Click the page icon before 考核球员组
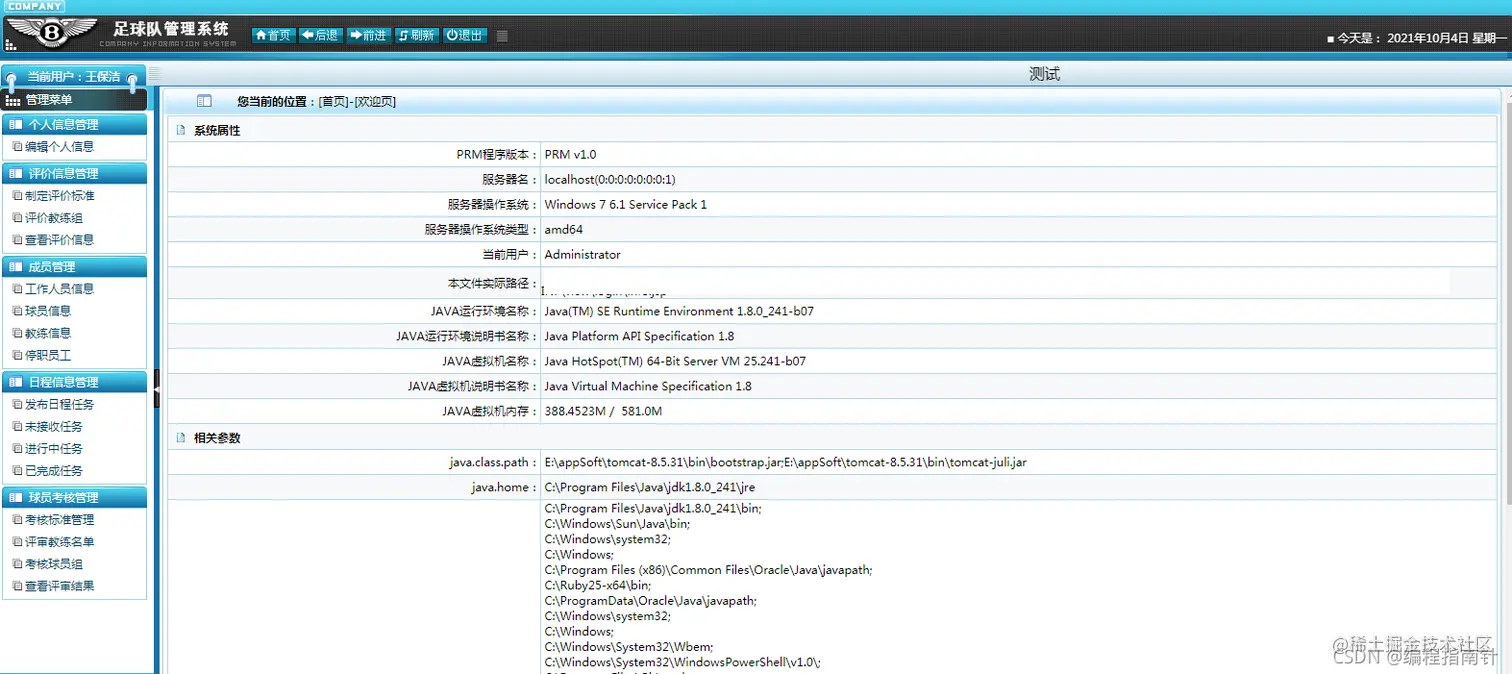The image size is (1512, 674). point(17,564)
